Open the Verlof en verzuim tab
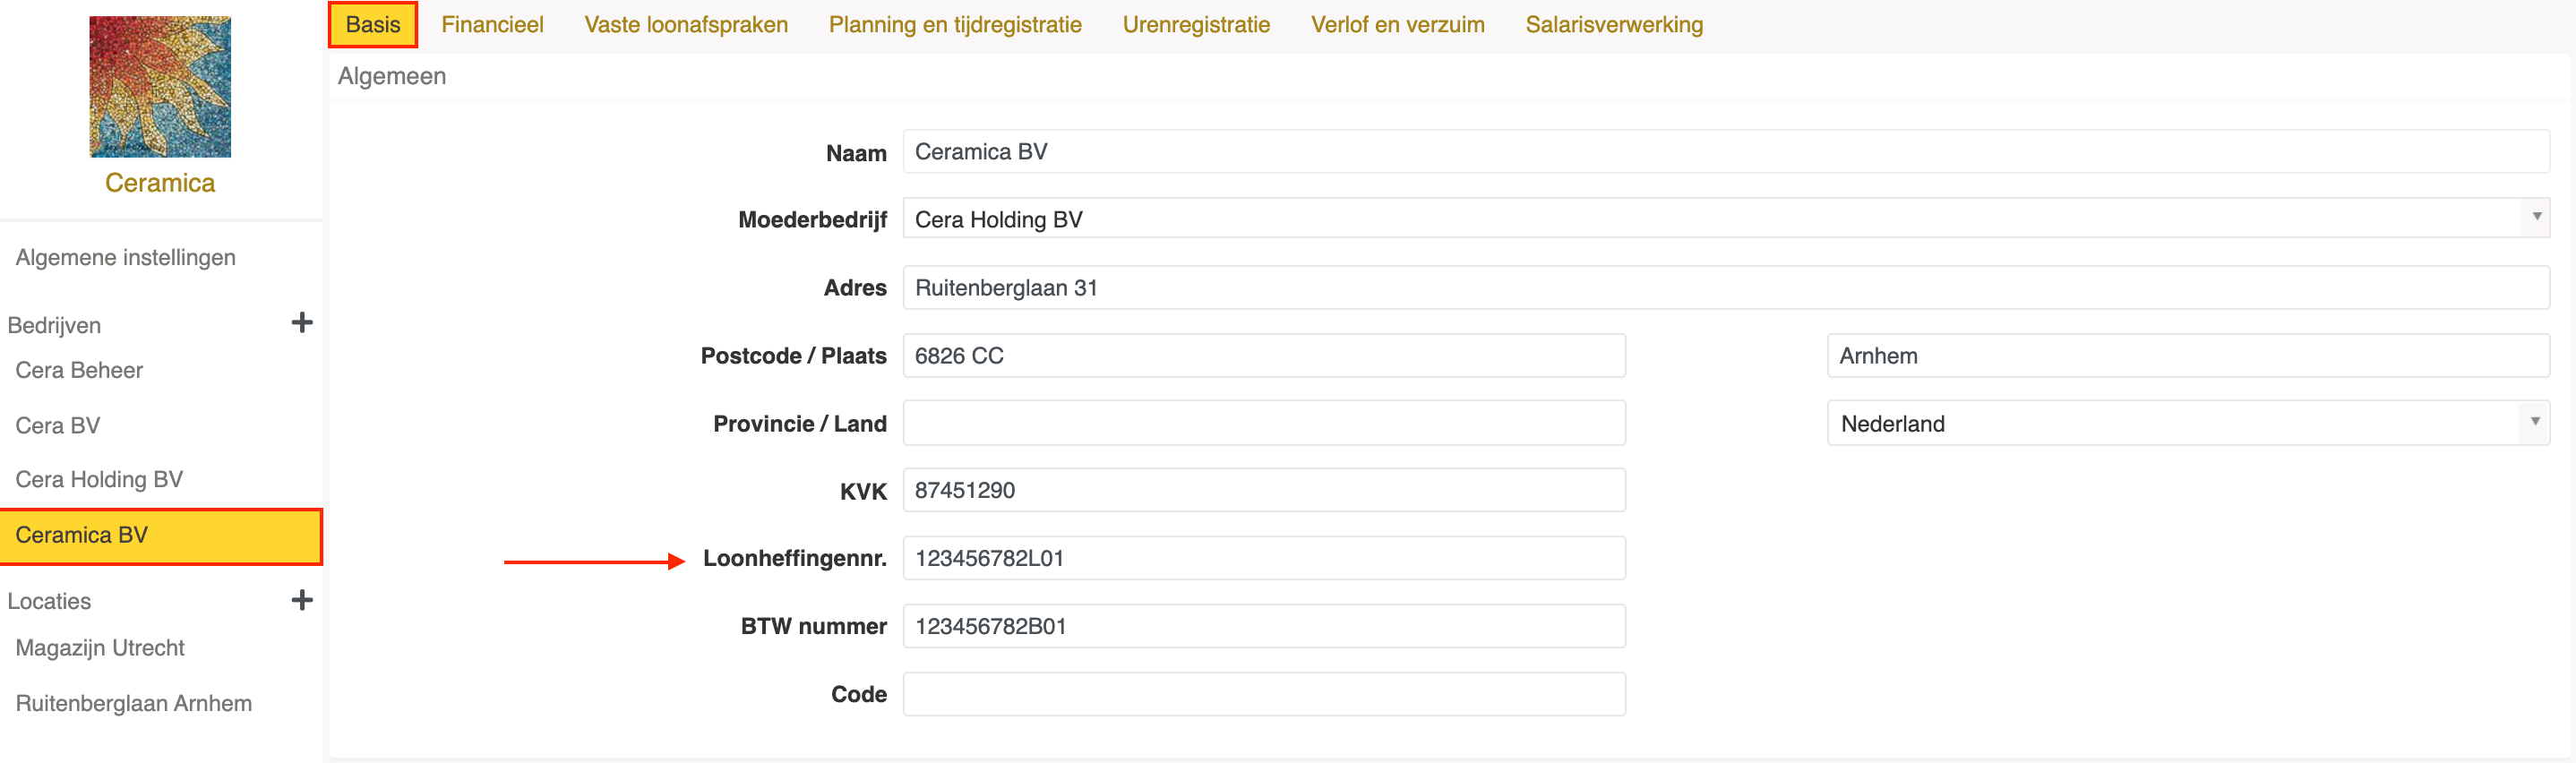This screenshot has height=763, width=2576. click(1396, 24)
